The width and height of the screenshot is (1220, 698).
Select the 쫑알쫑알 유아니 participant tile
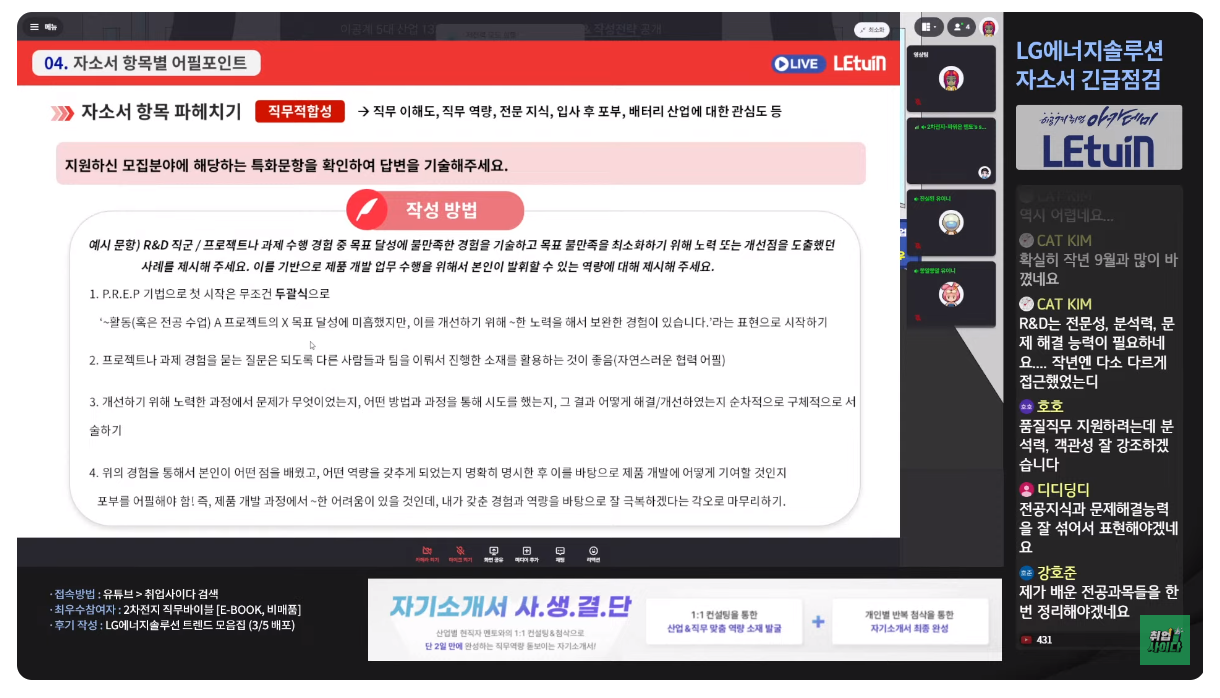951,295
